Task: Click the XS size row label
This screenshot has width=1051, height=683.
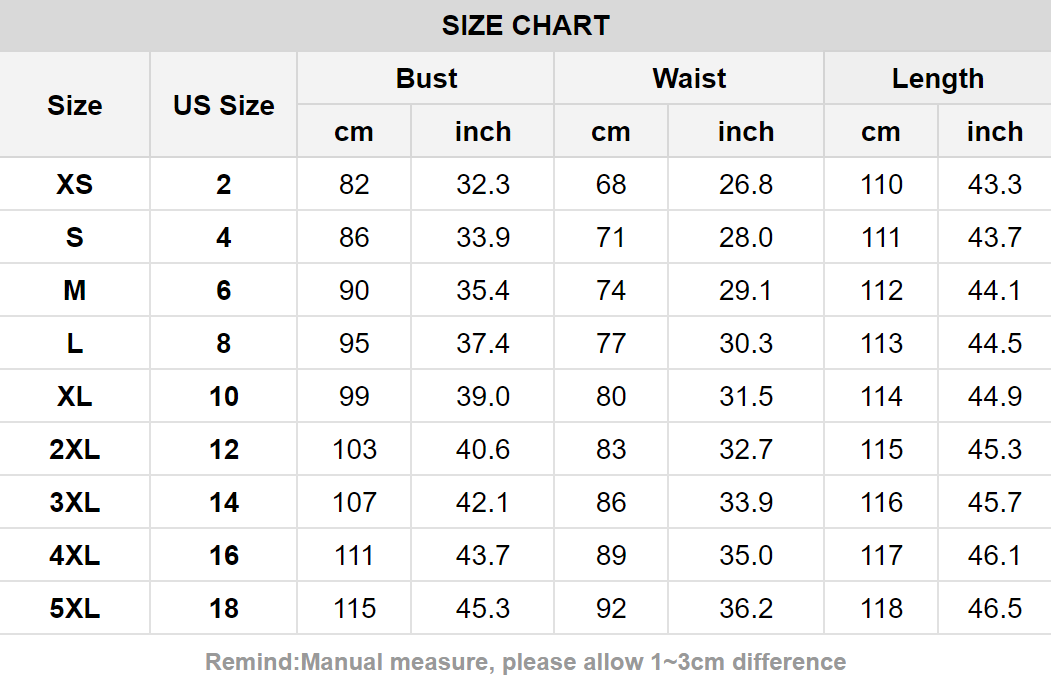Action: pos(75,185)
